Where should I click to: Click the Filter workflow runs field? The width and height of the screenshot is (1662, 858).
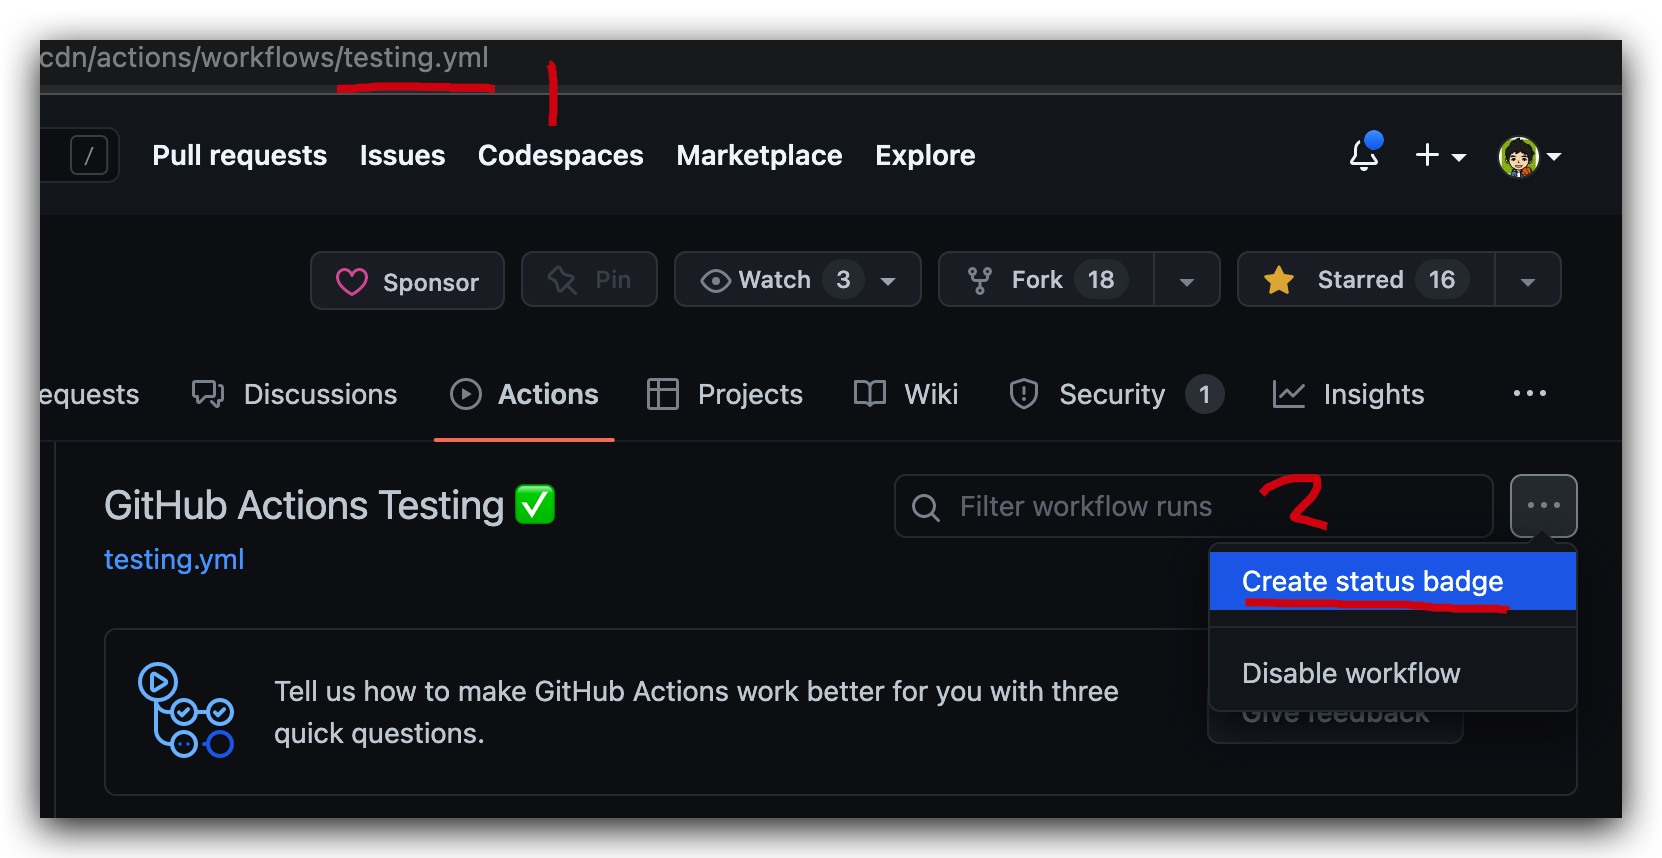coord(1193,506)
